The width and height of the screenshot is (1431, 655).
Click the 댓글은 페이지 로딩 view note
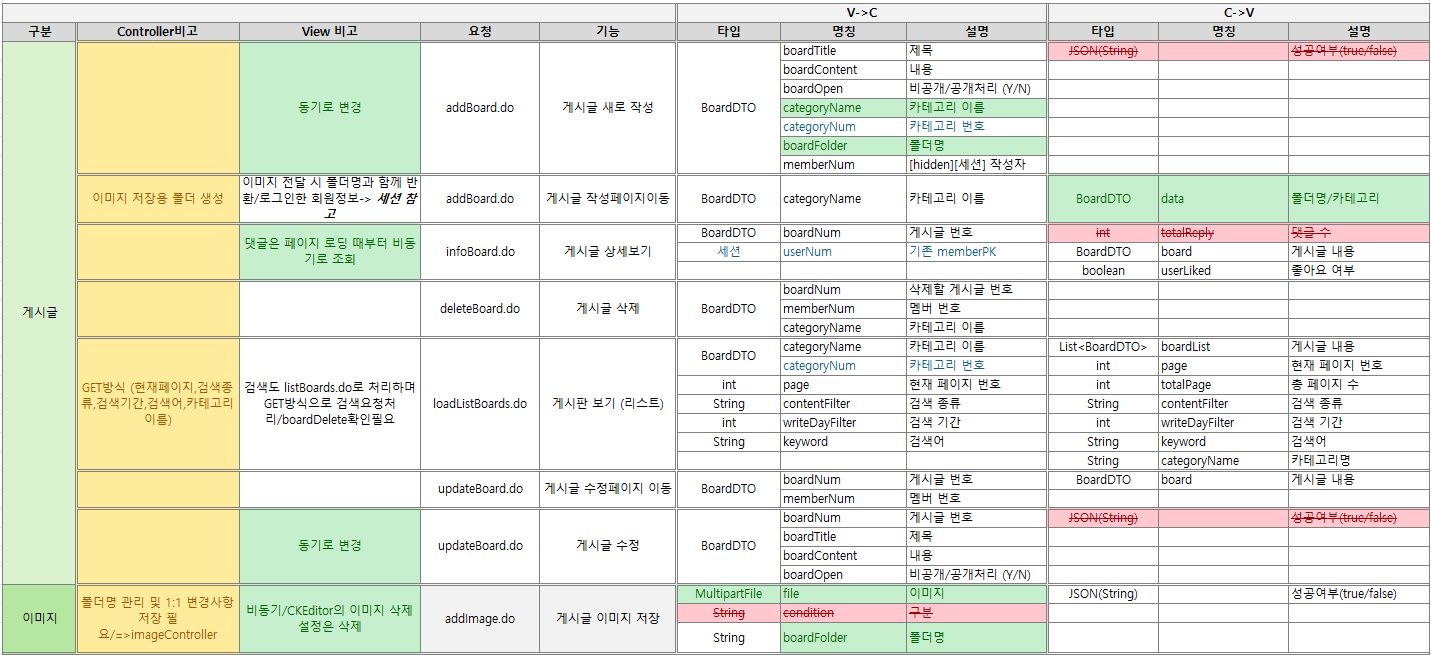pyautogui.click(x=329, y=252)
